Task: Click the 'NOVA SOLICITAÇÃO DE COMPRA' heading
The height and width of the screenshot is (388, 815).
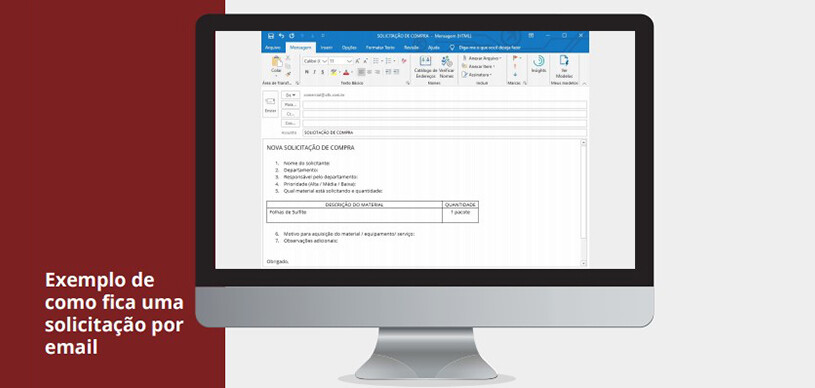Action: (310, 148)
